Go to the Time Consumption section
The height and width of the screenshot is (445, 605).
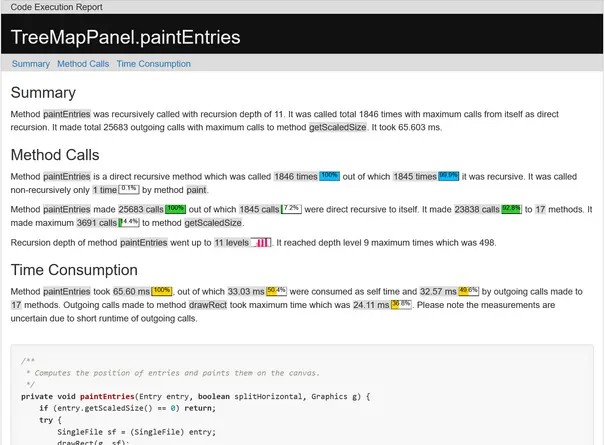click(x=153, y=64)
